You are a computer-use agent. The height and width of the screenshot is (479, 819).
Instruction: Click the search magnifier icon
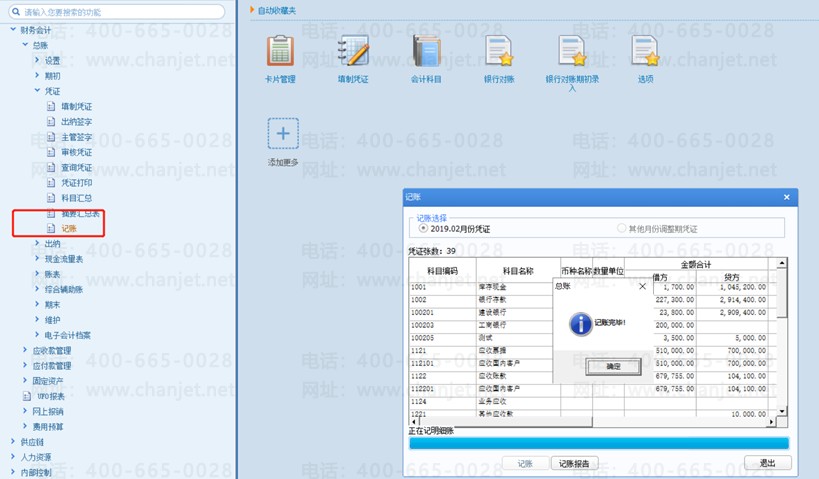pyautogui.click(x=16, y=11)
